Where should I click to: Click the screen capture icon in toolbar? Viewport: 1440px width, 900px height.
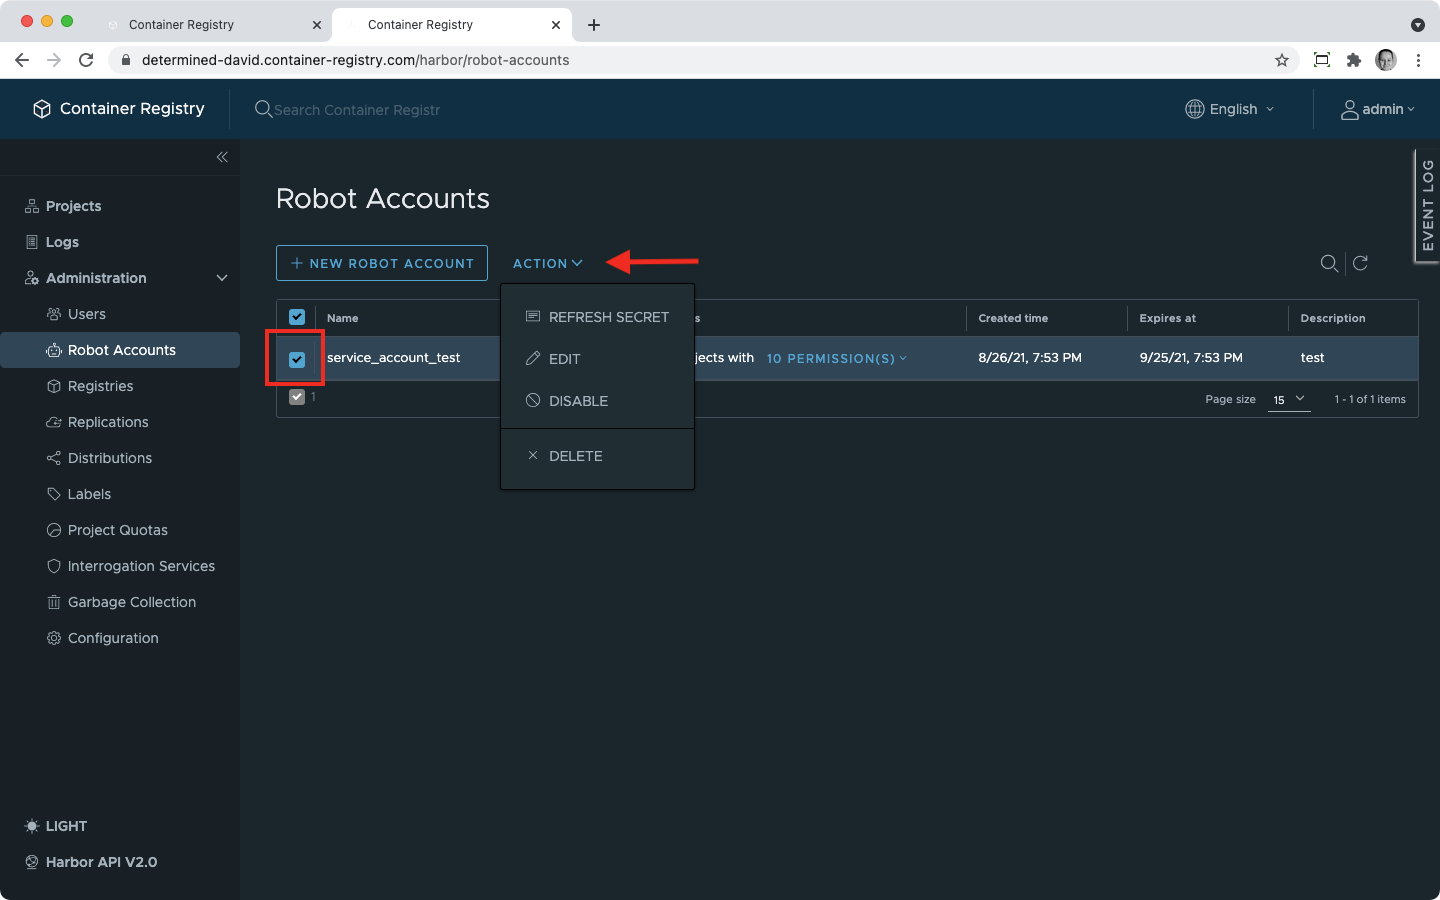click(x=1322, y=60)
